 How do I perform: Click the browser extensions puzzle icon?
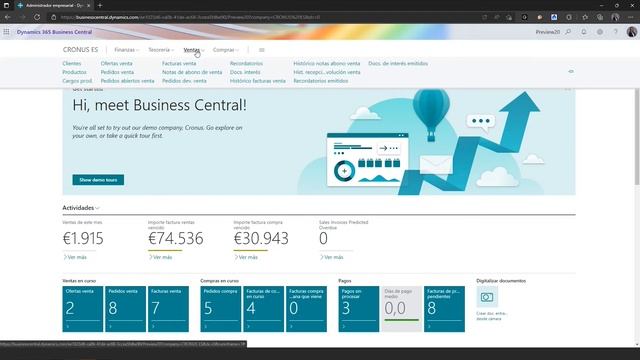tap(569, 17)
